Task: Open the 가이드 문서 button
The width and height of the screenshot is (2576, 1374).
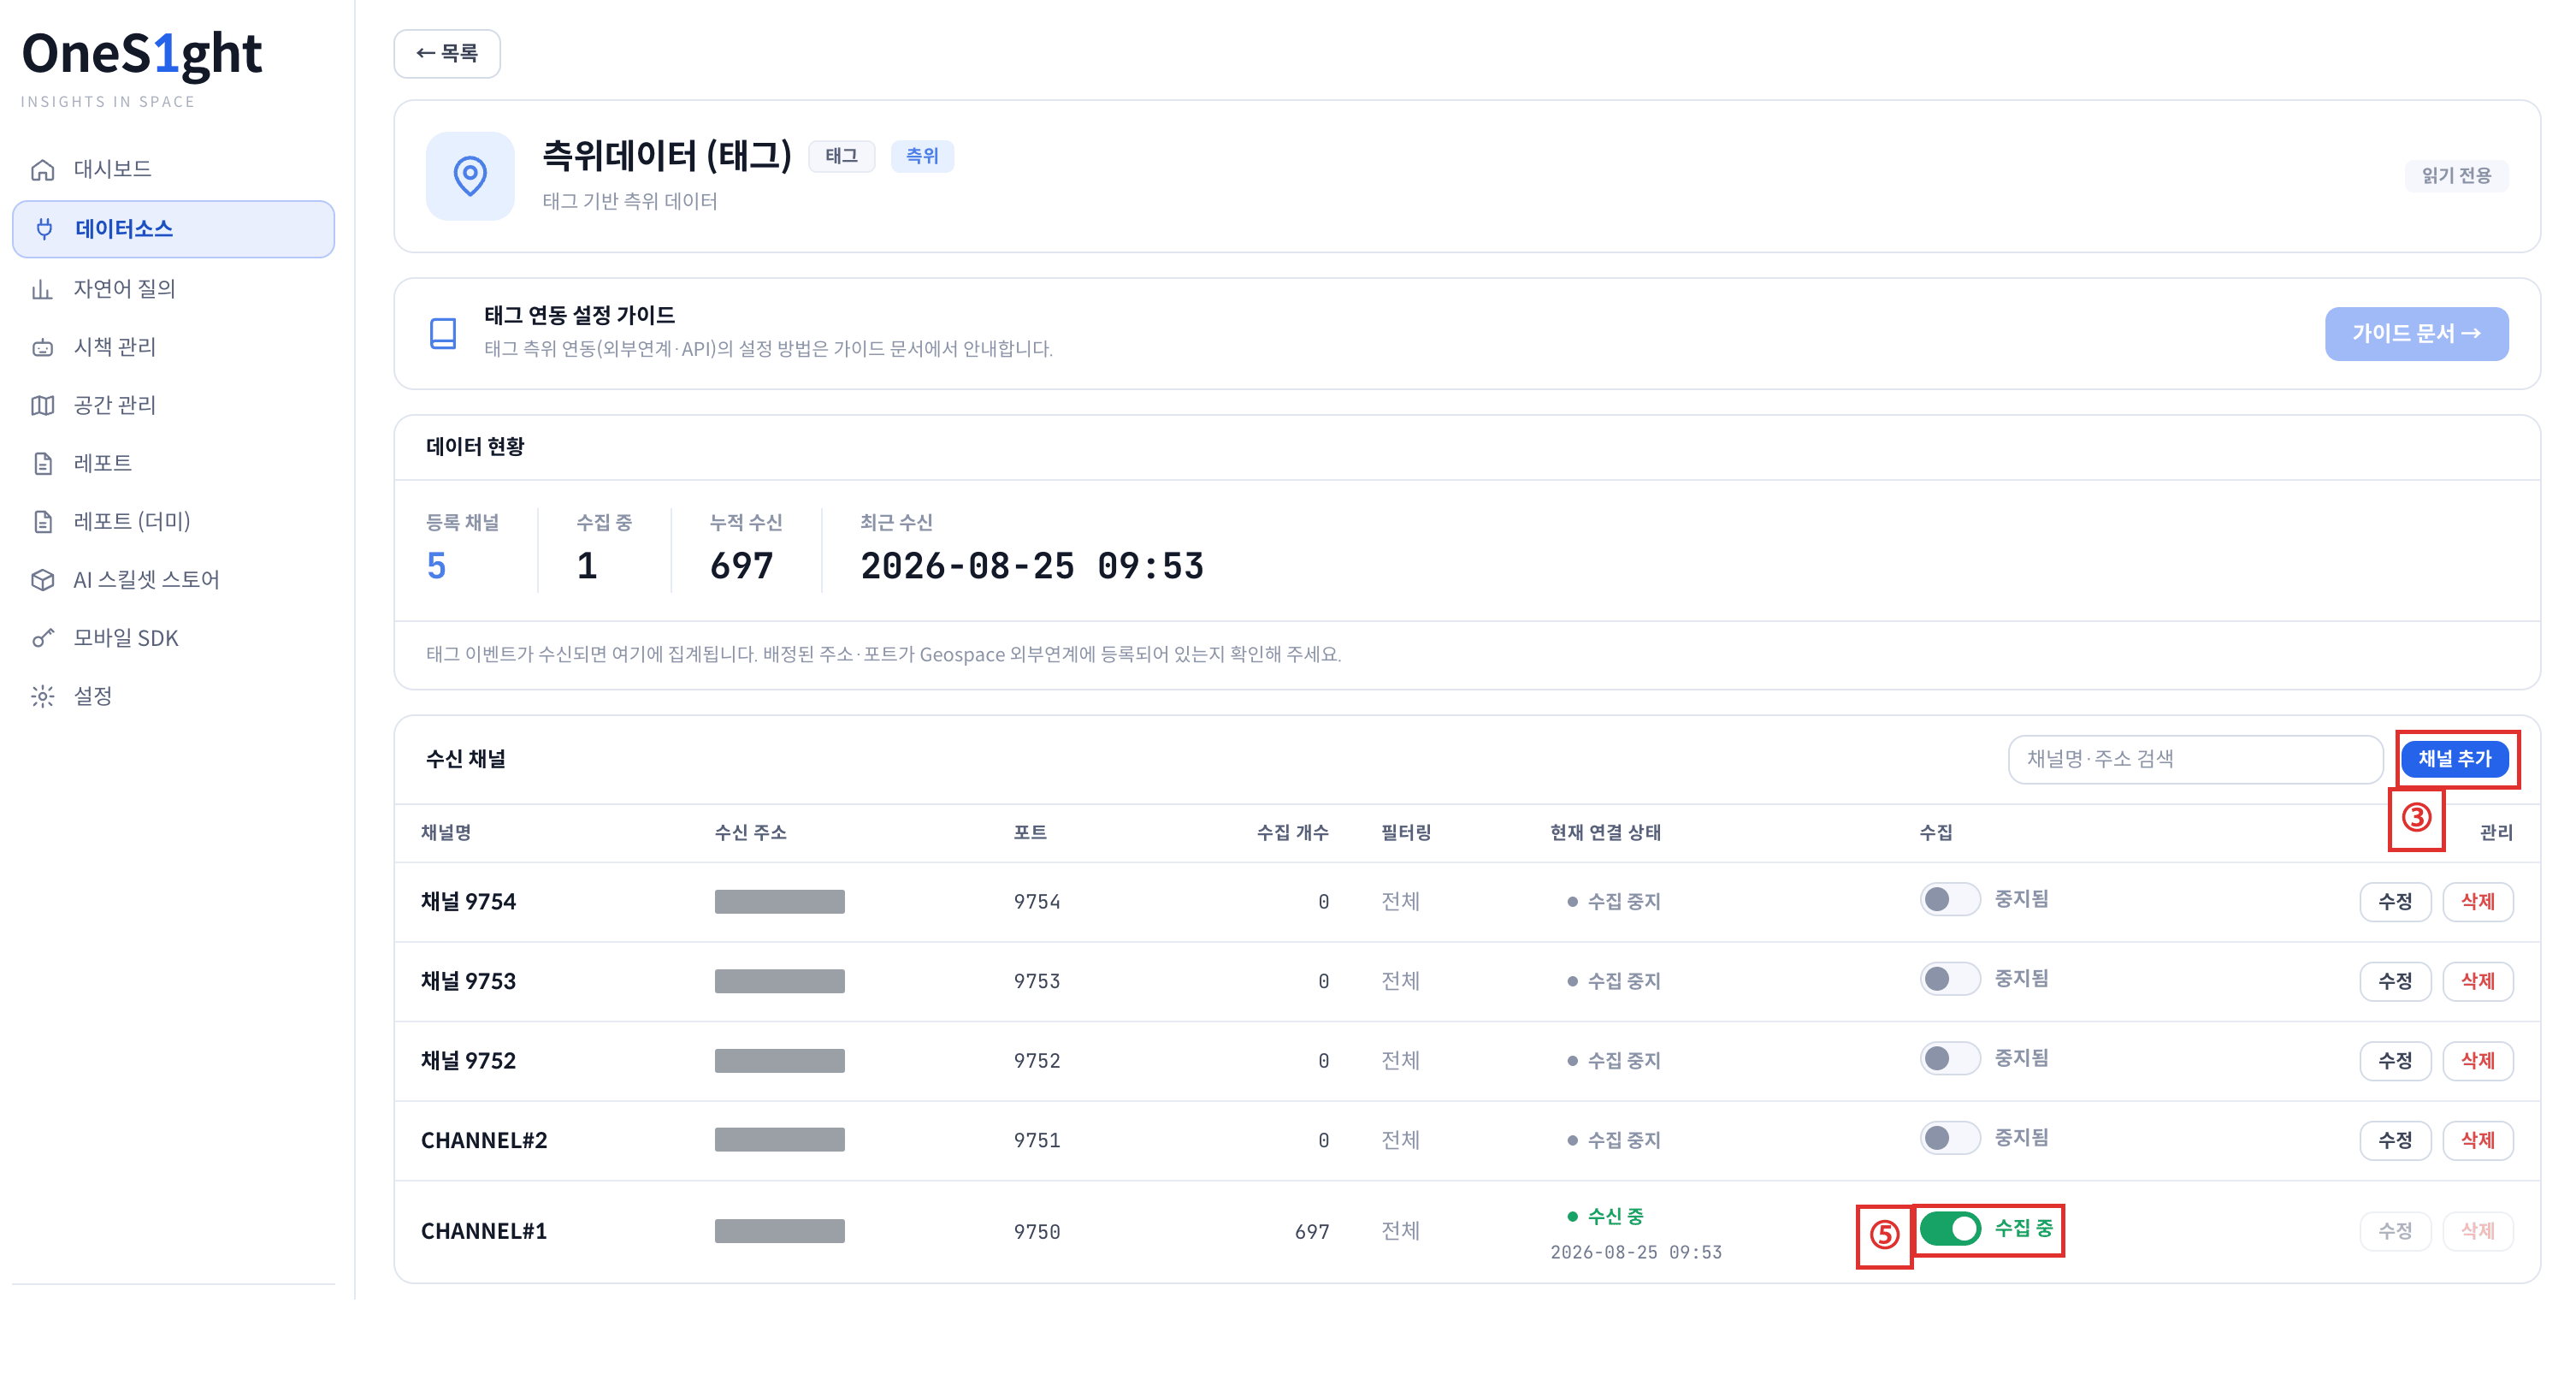Action: click(x=2416, y=333)
